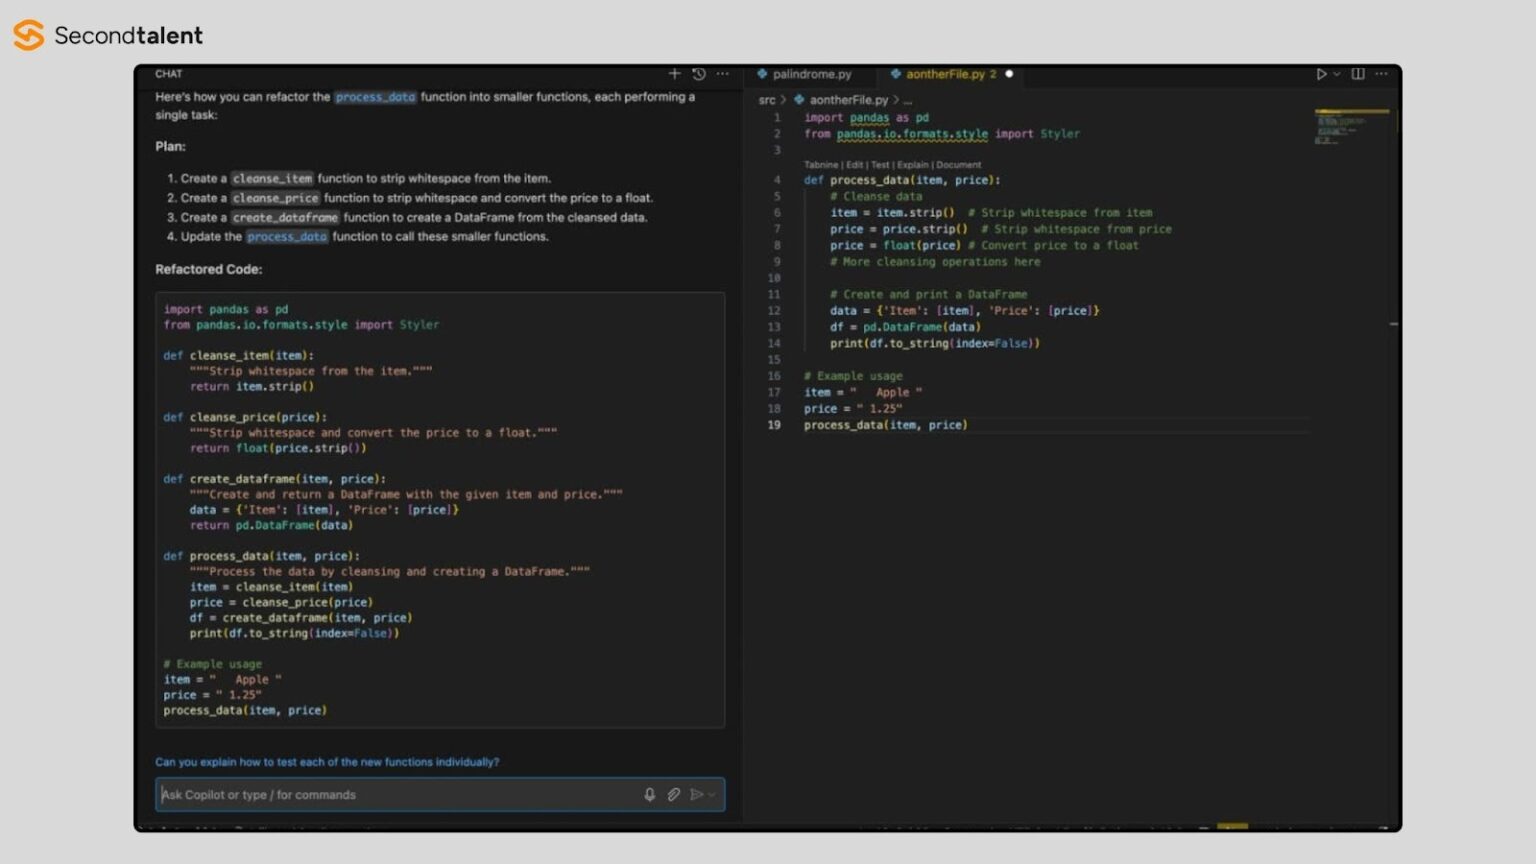Attach a file using the paperclip icon
Screen dimensions: 1536x864
point(673,794)
